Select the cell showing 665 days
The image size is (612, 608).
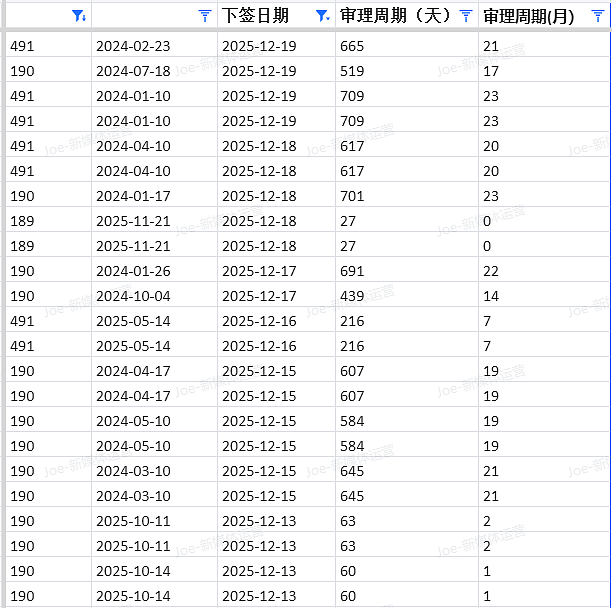[407, 46]
